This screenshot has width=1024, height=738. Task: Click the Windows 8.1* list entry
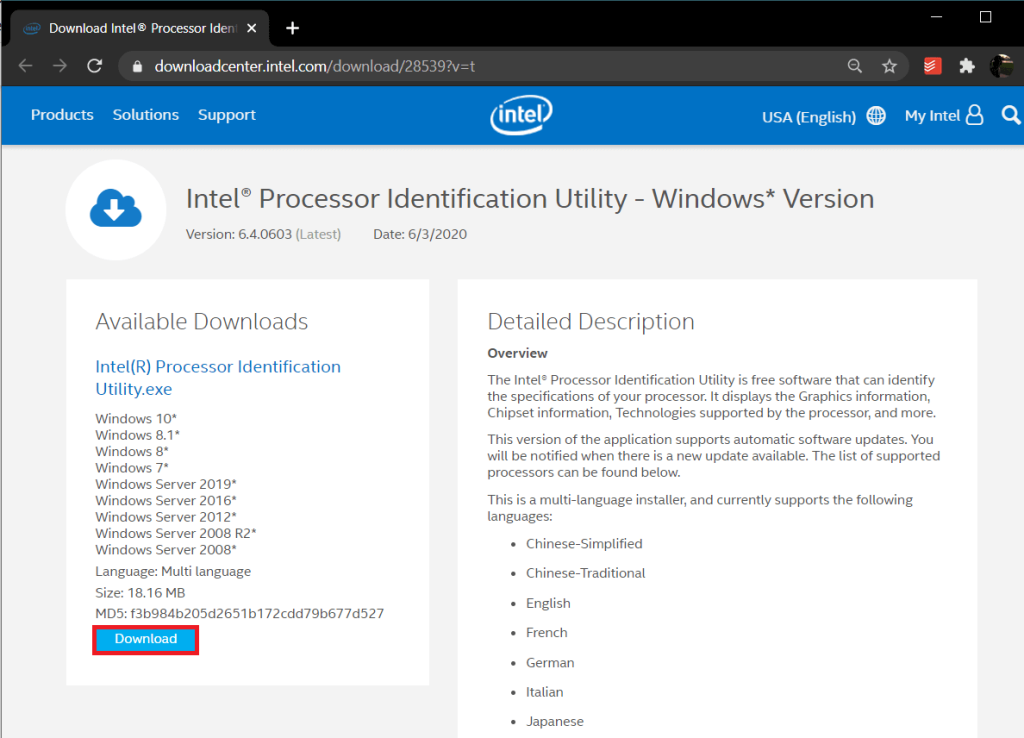click(137, 435)
